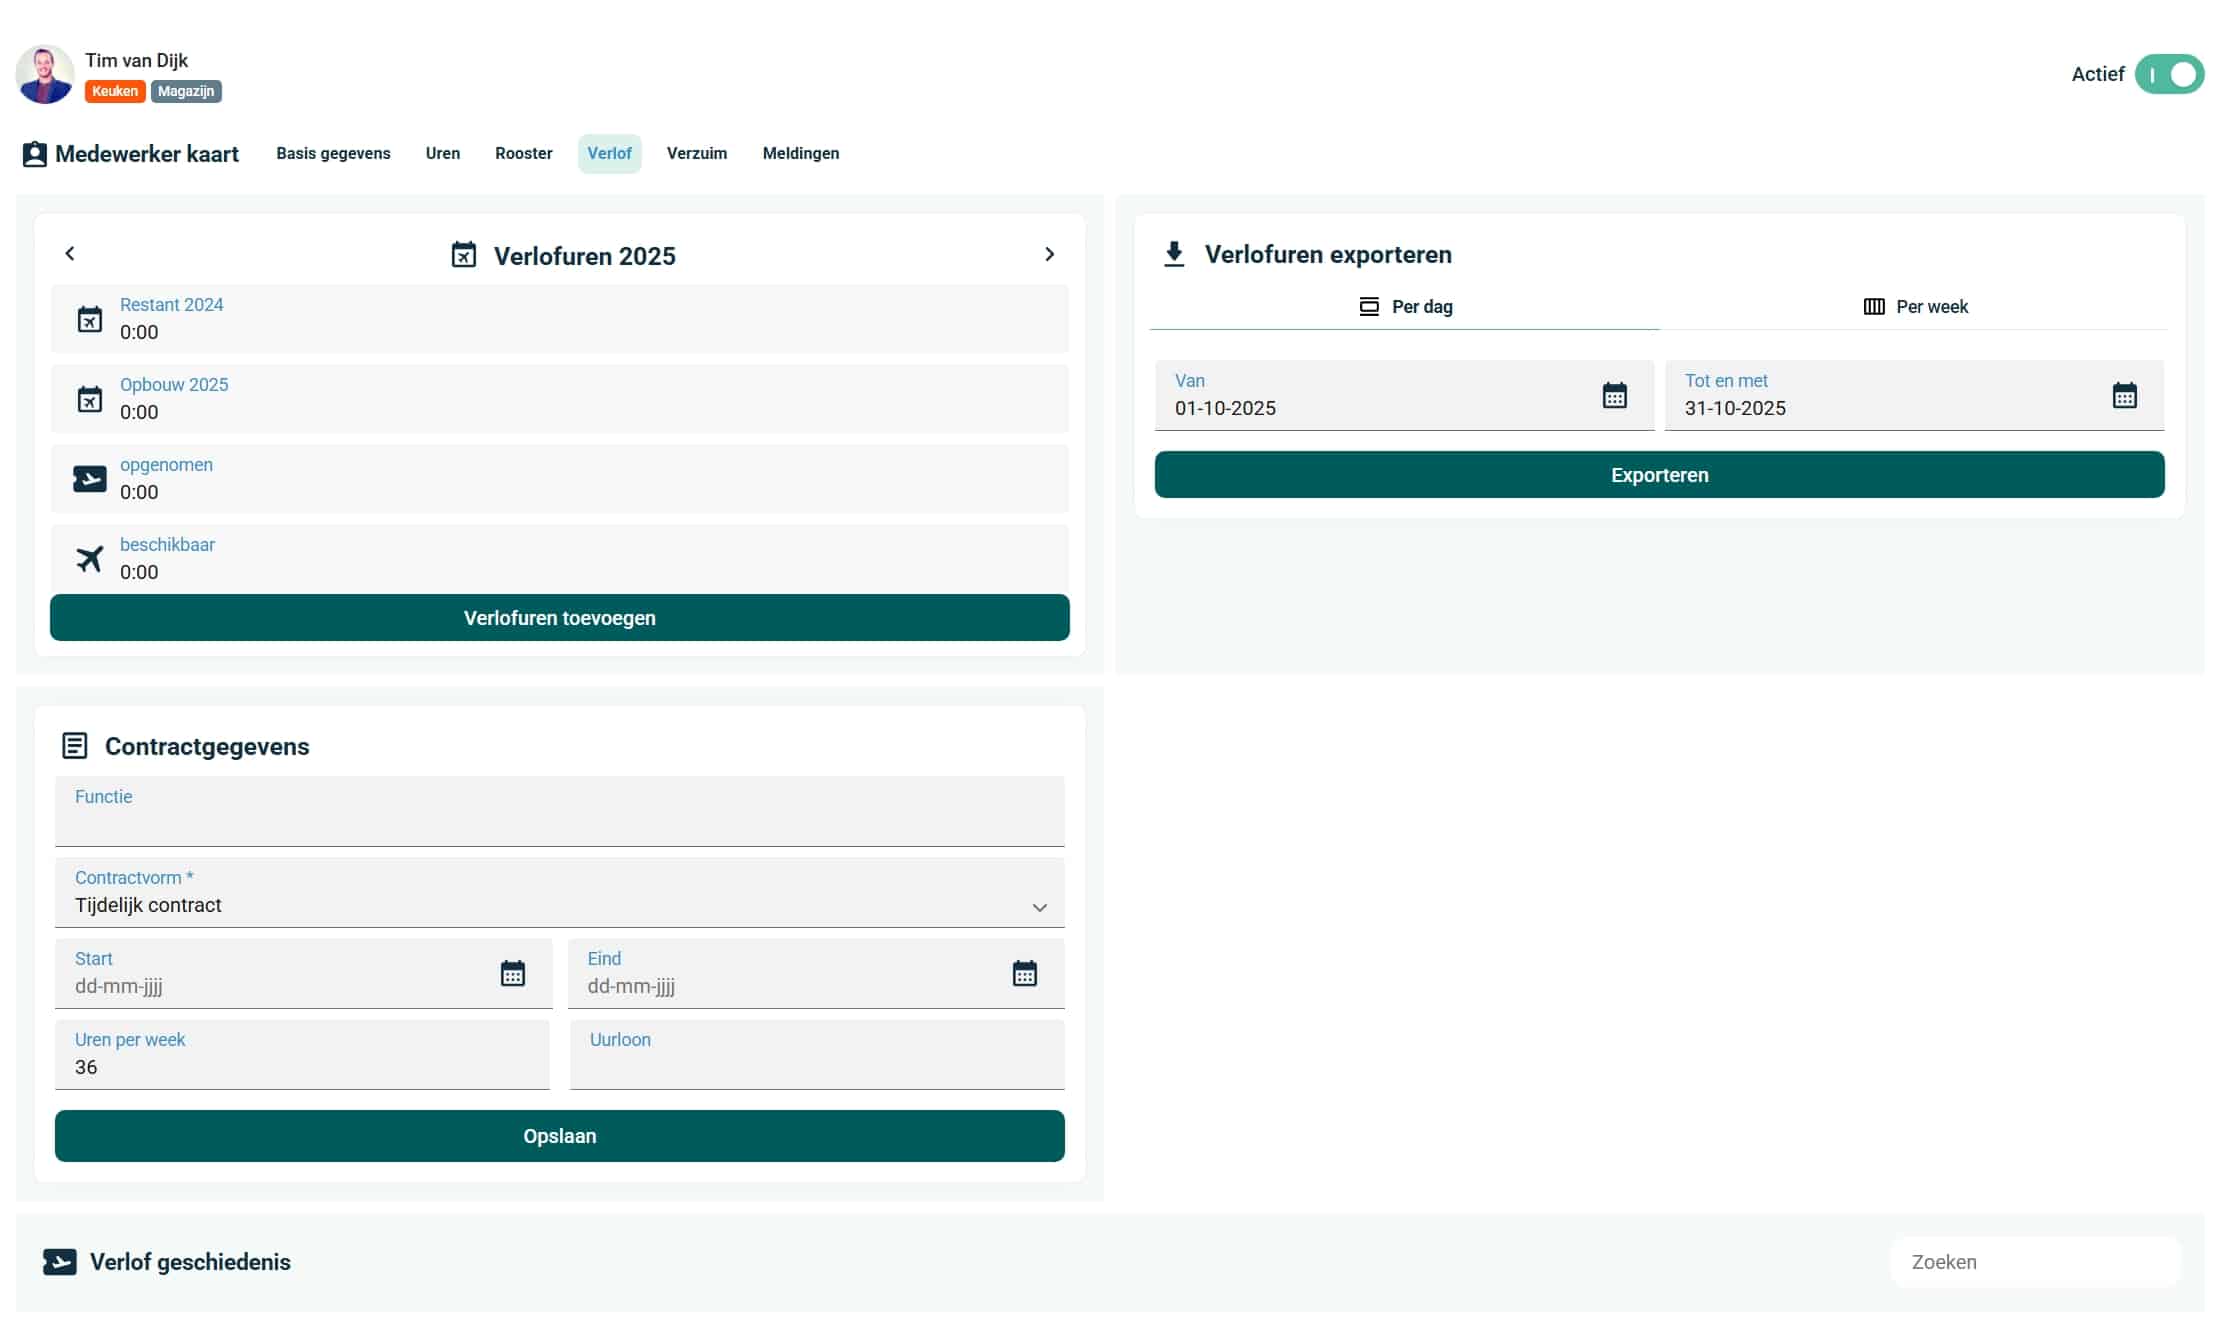Go to previous year of Verlofuren
The height and width of the screenshot is (1324, 2221).
point(70,254)
